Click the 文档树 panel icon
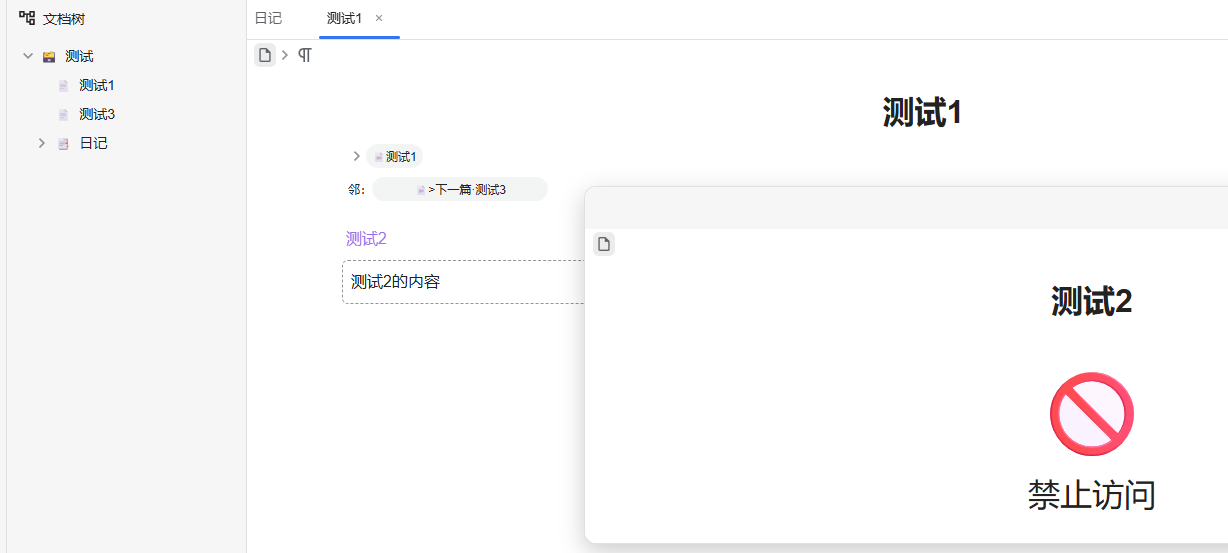1228x553 pixels. [27, 18]
